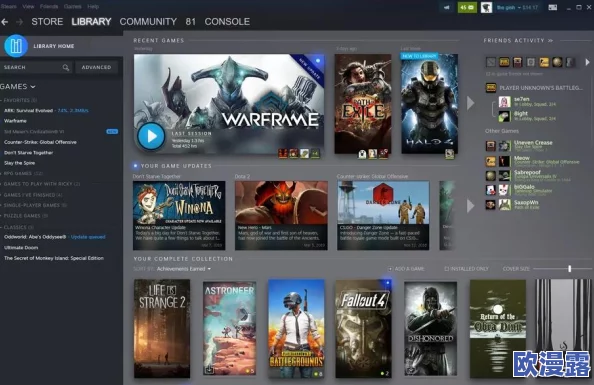Click the friend icons under Path of Exile
This screenshot has height=385, width=594.
[373, 153]
